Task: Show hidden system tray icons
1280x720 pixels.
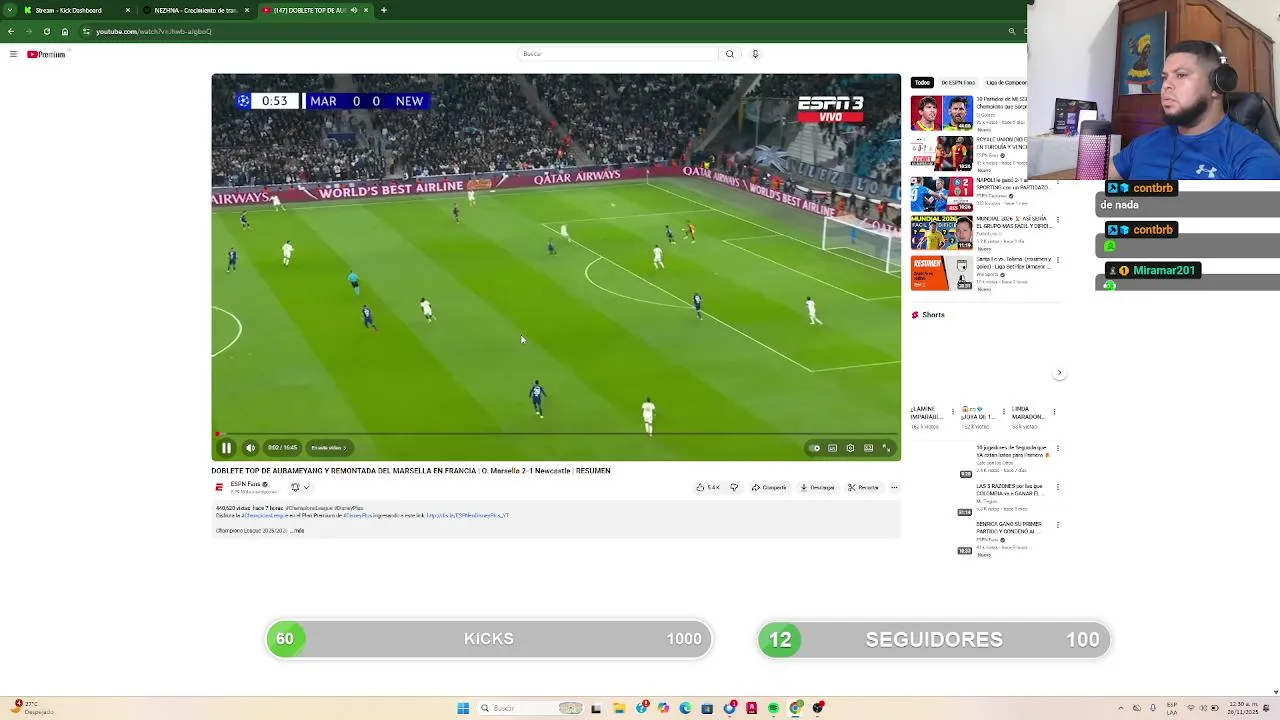Action: [1121, 708]
